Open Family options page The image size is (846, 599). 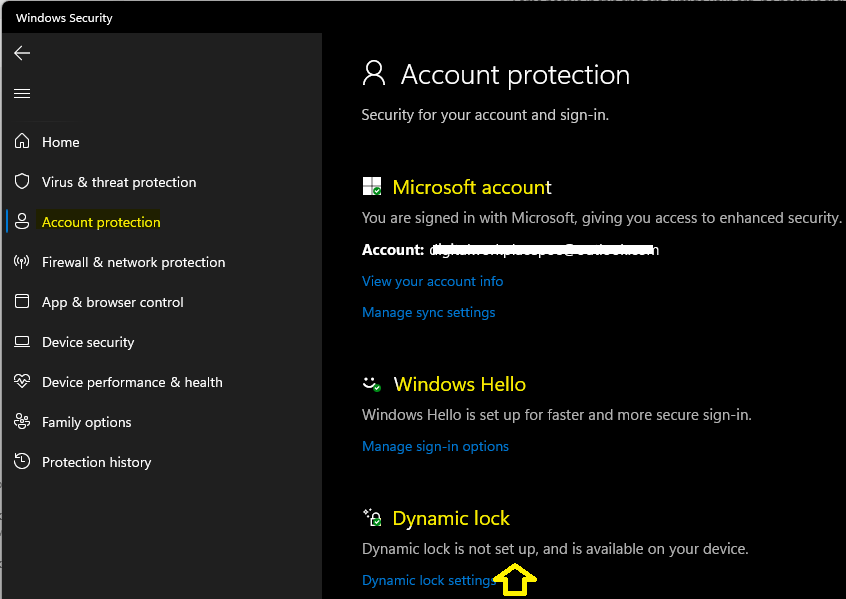click(86, 422)
